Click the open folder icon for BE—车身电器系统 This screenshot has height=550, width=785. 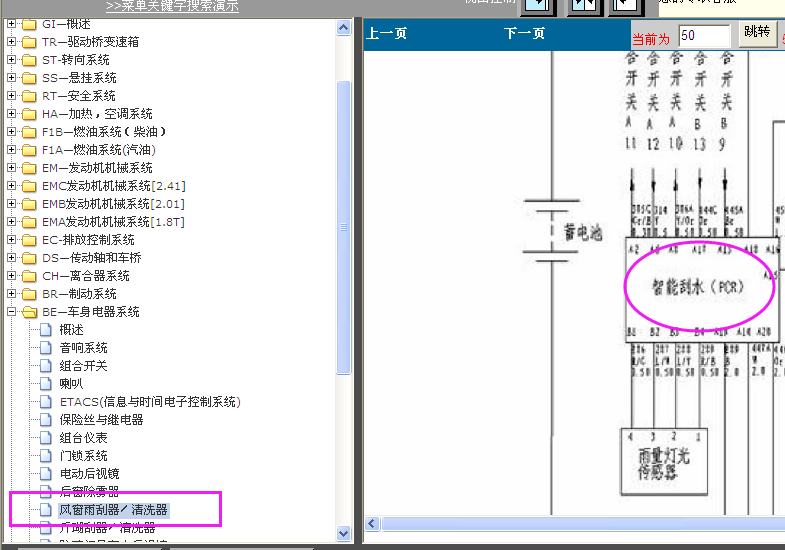(30, 312)
